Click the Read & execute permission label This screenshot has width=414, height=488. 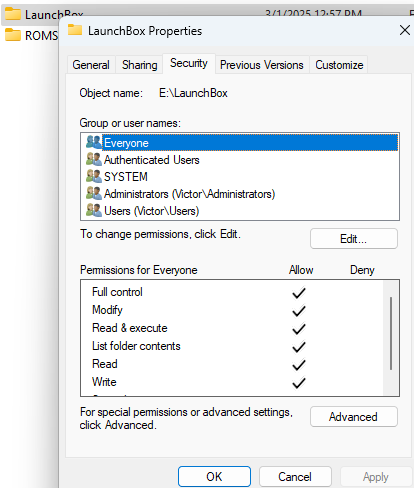click(x=130, y=328)
